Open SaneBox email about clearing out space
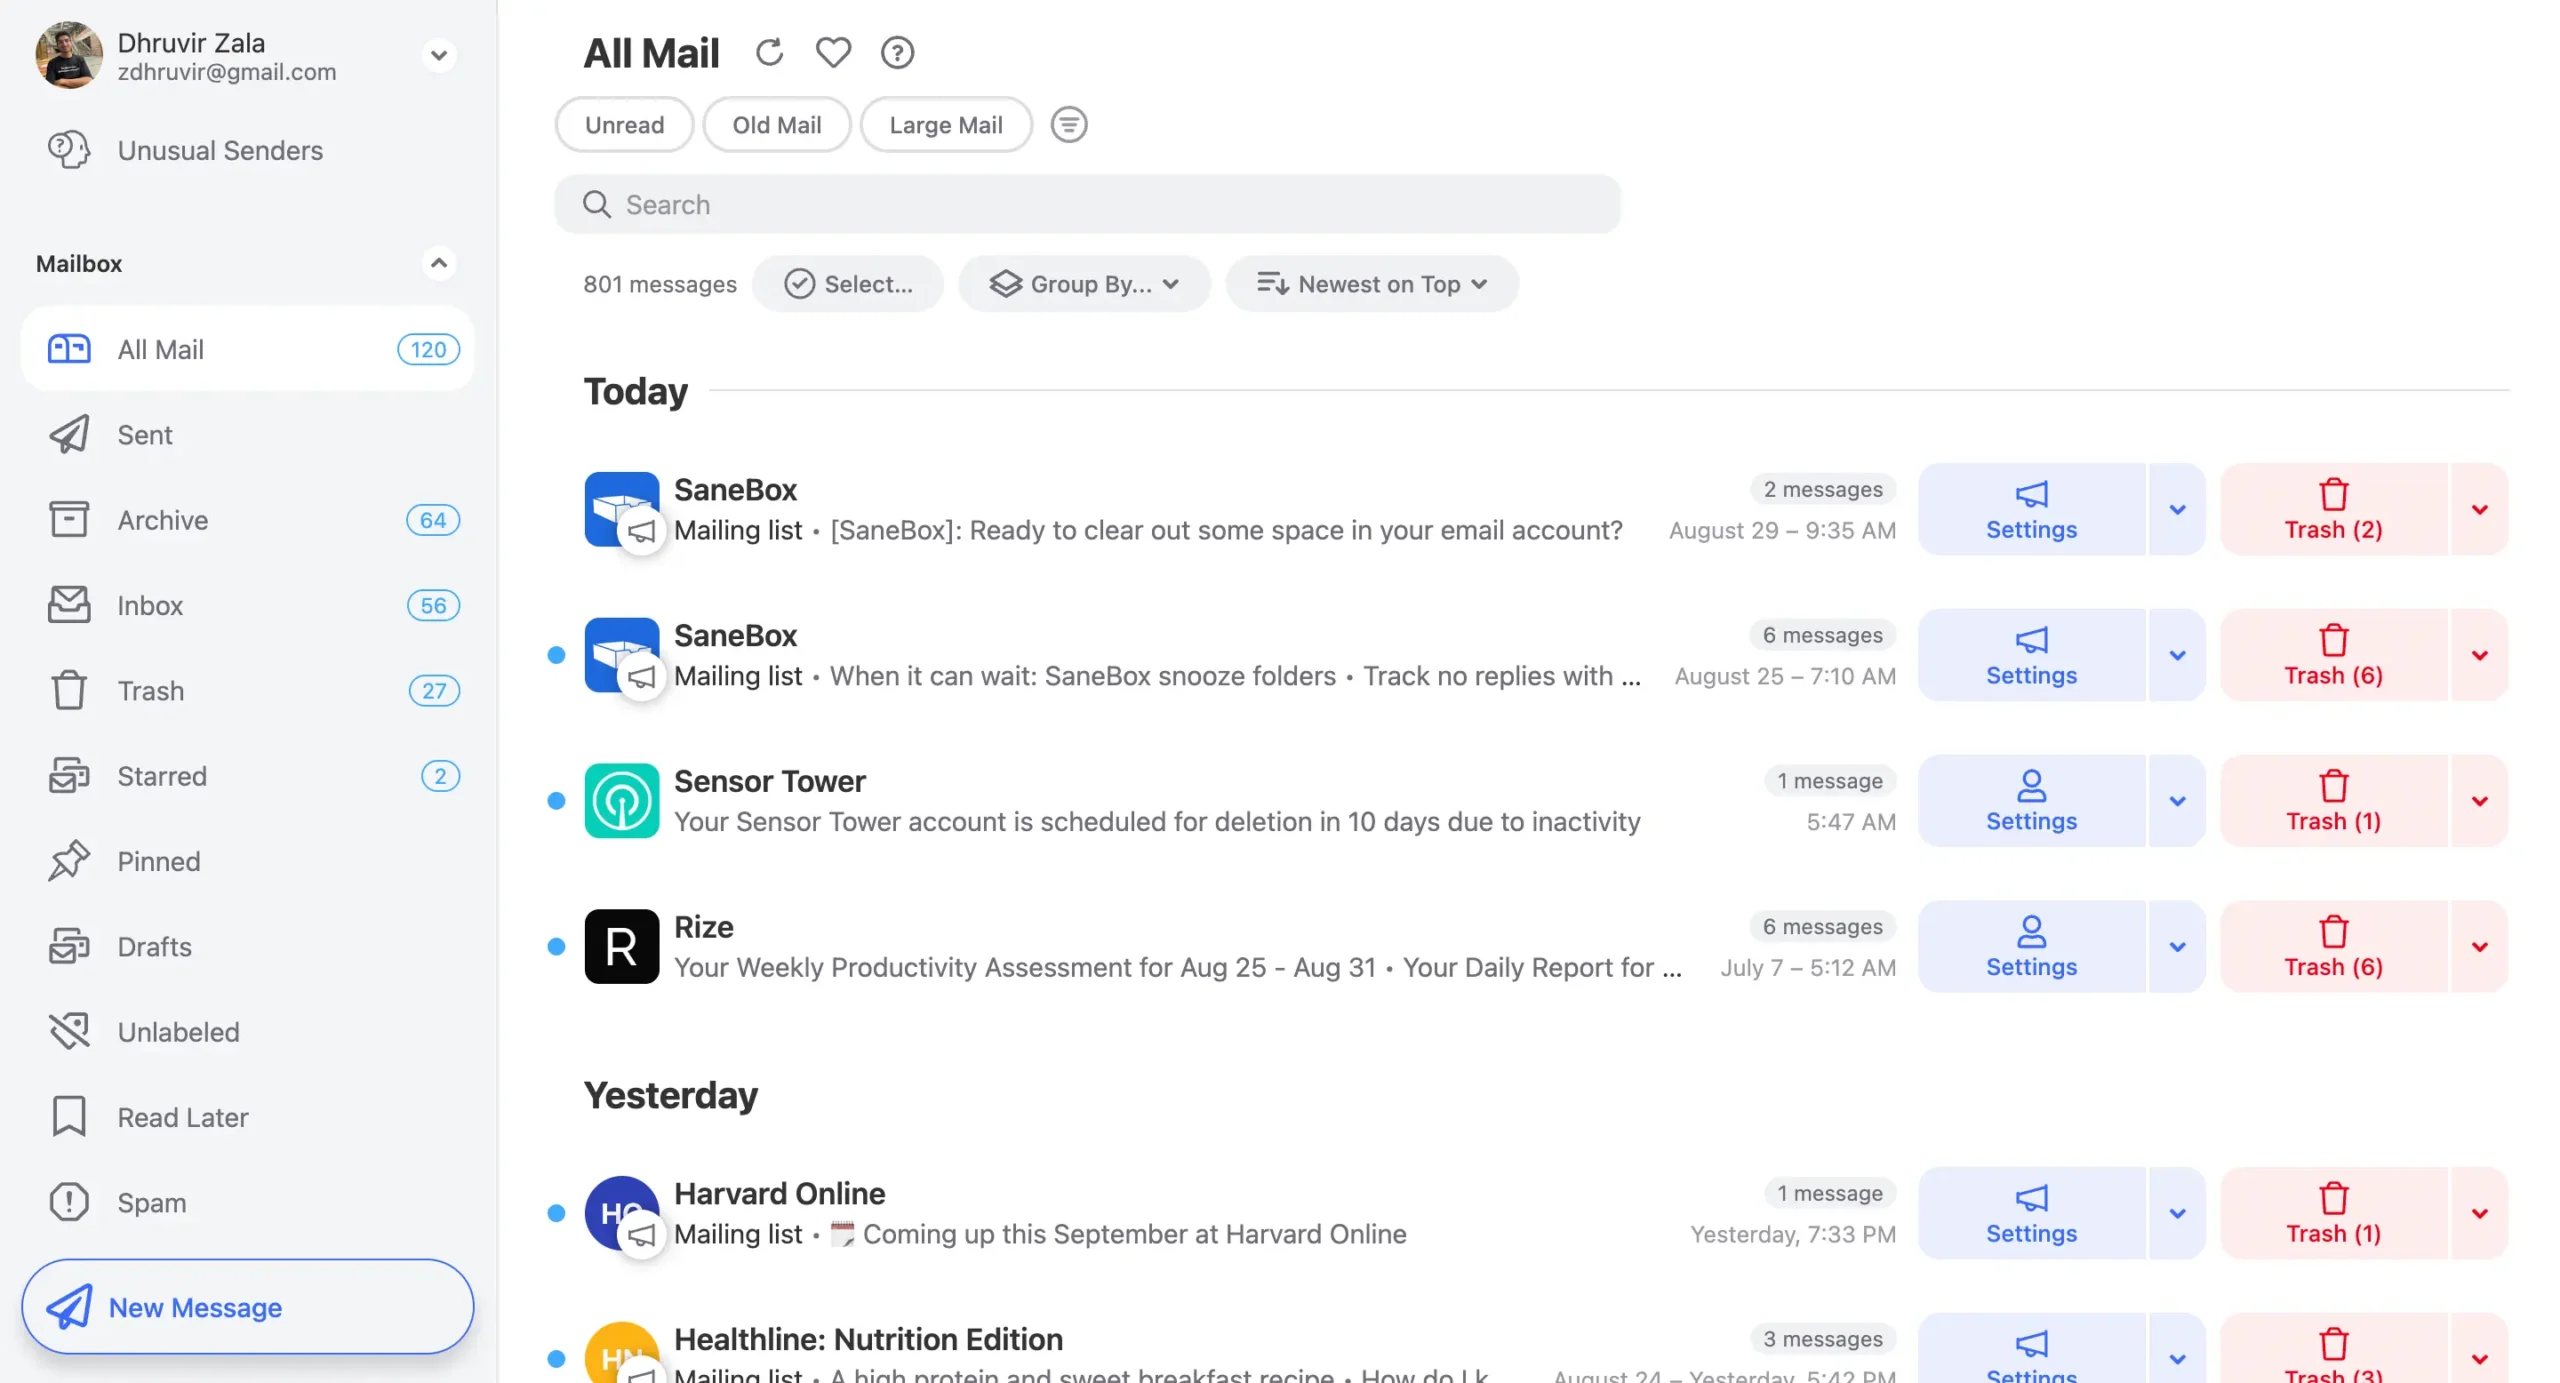The image size is (2560, 1383). point(1225,530)
